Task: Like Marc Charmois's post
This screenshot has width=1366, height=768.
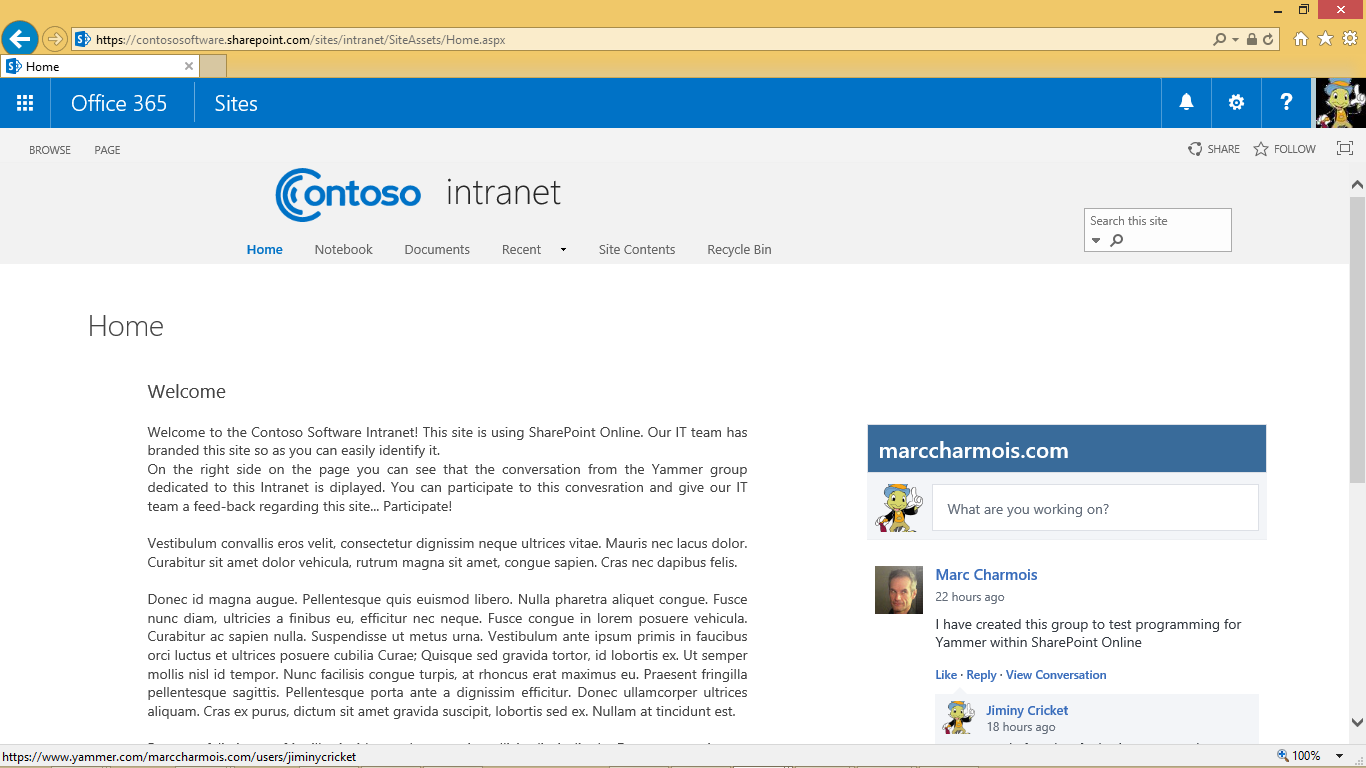Action: pyautogui.click(x=946, y=675)
